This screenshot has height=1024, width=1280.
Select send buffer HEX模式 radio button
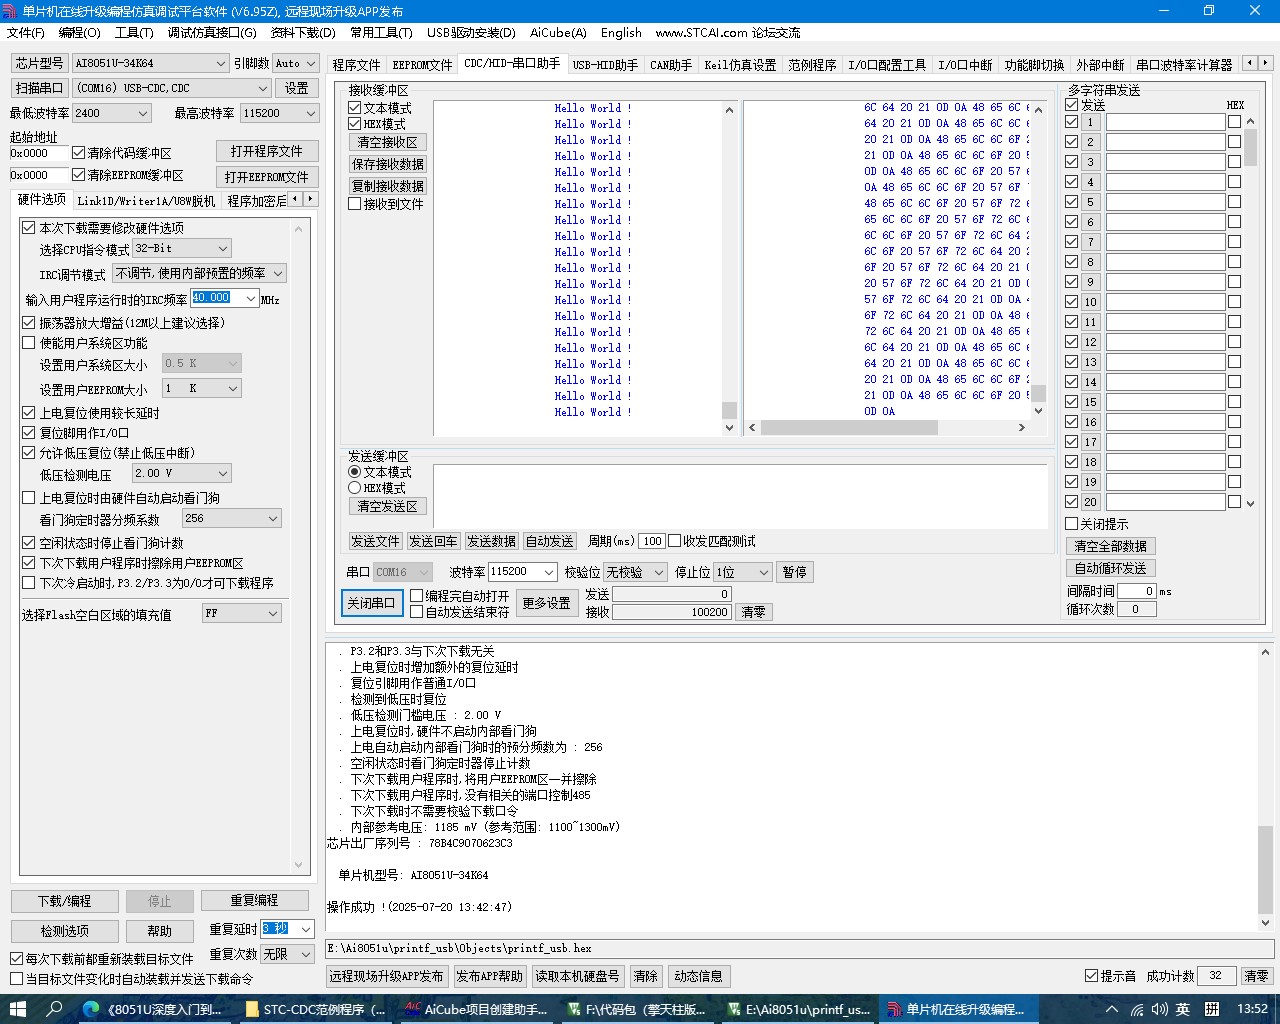355,488
